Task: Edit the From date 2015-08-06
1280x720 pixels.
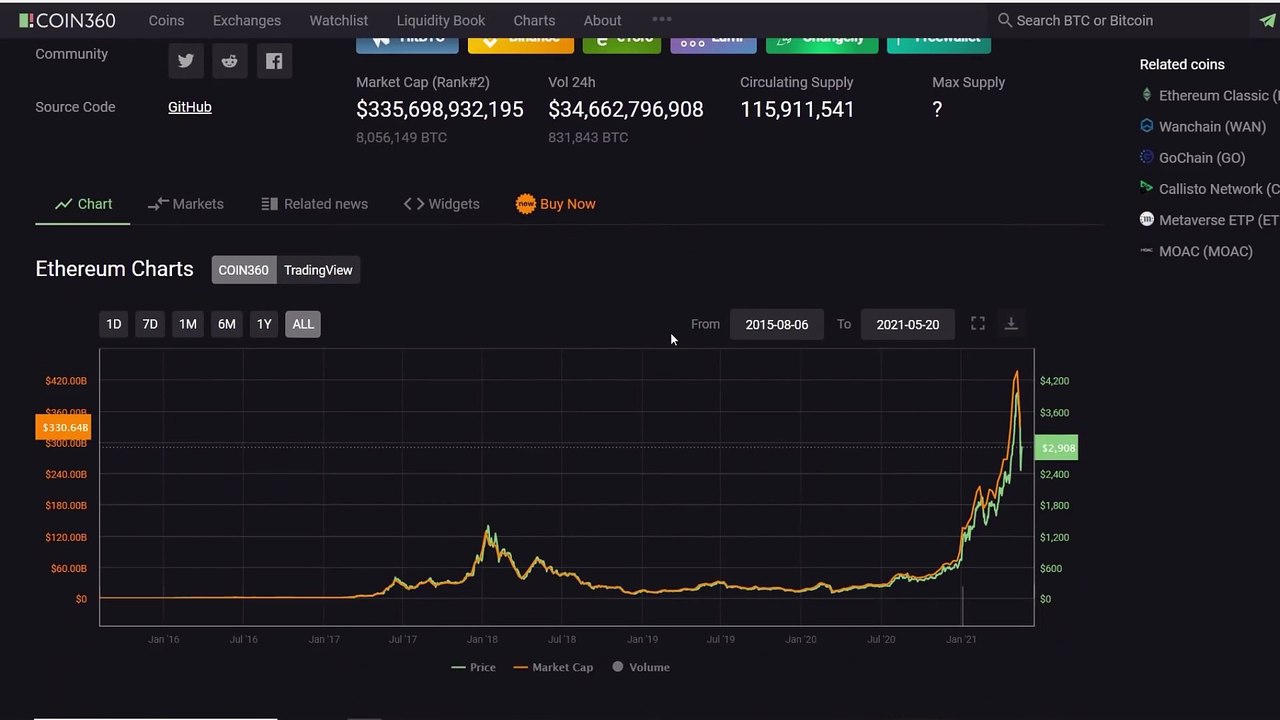Action: pyautogui.click(x=777, y=324)
